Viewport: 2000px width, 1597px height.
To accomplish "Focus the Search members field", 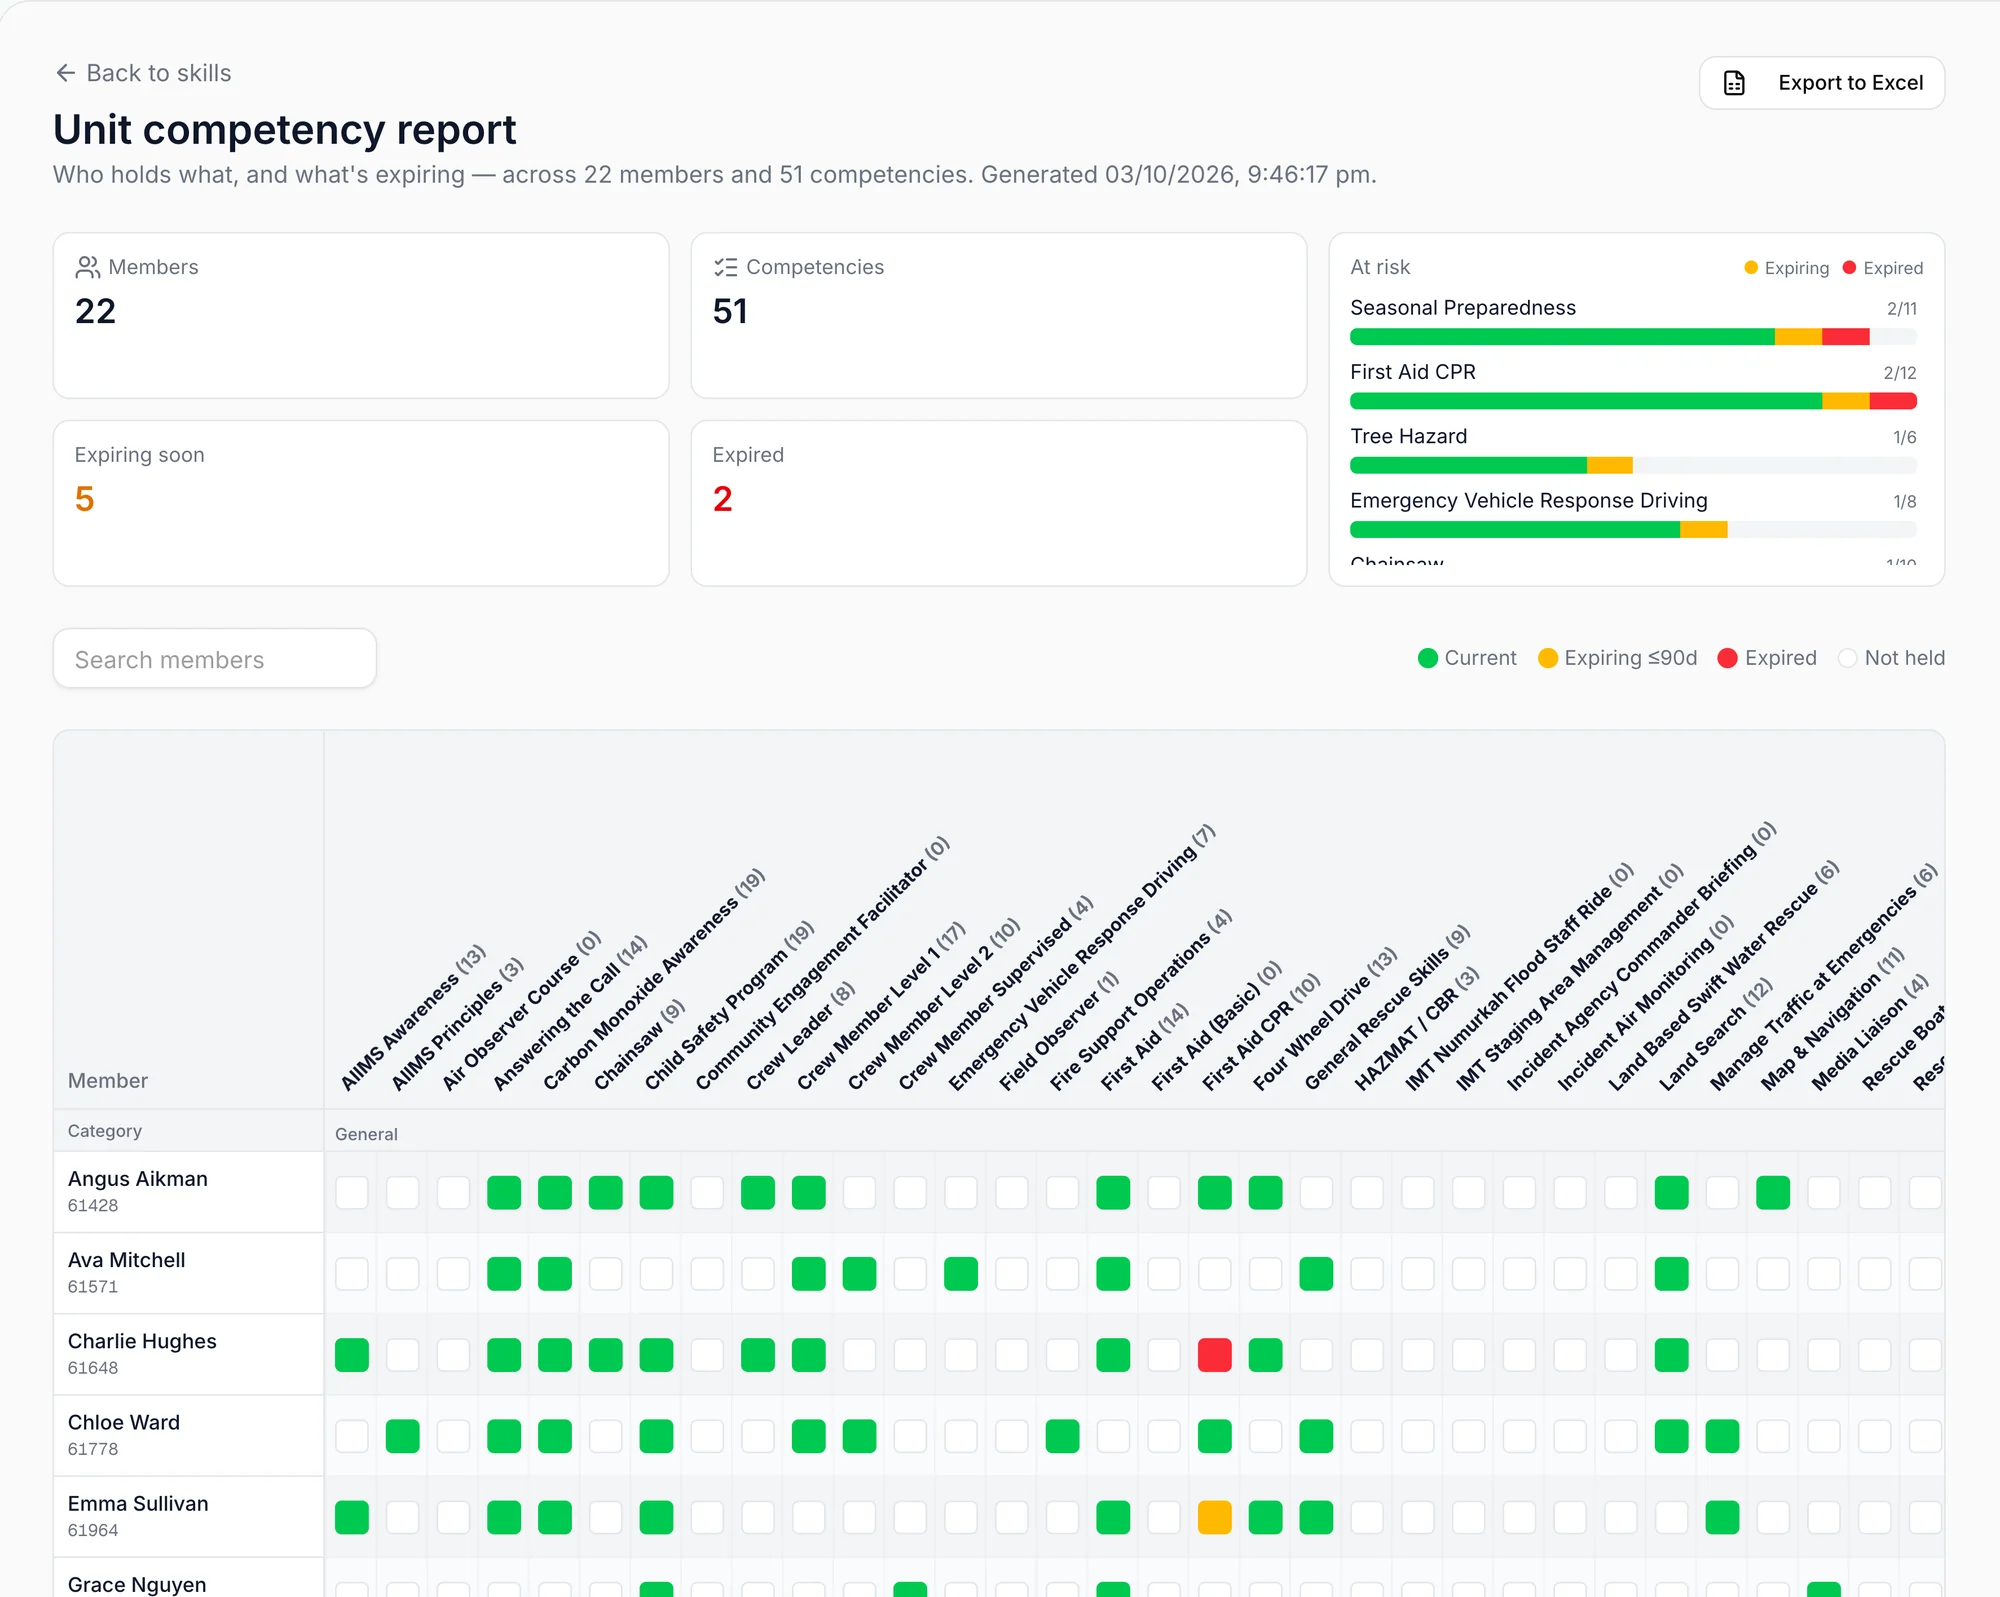I will pyautogui.click(x=215, y=659).
